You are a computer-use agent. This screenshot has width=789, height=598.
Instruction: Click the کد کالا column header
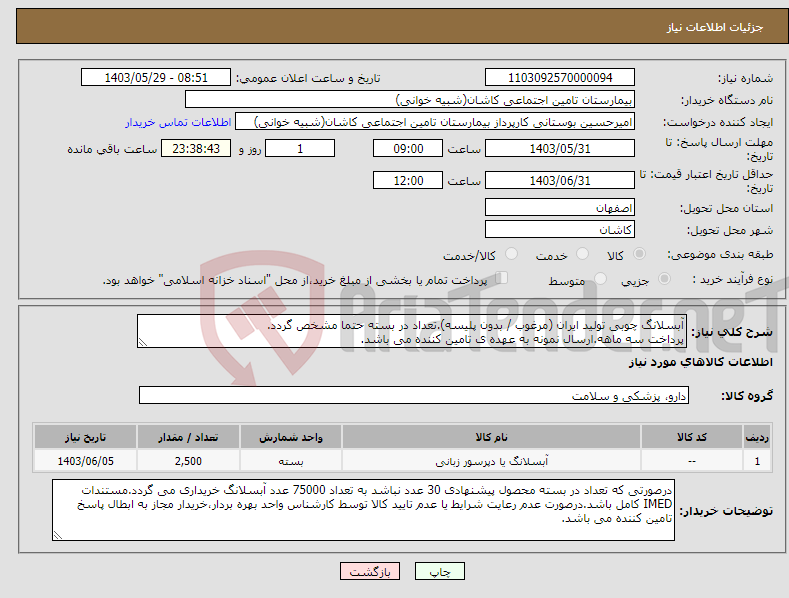[691, 437]
